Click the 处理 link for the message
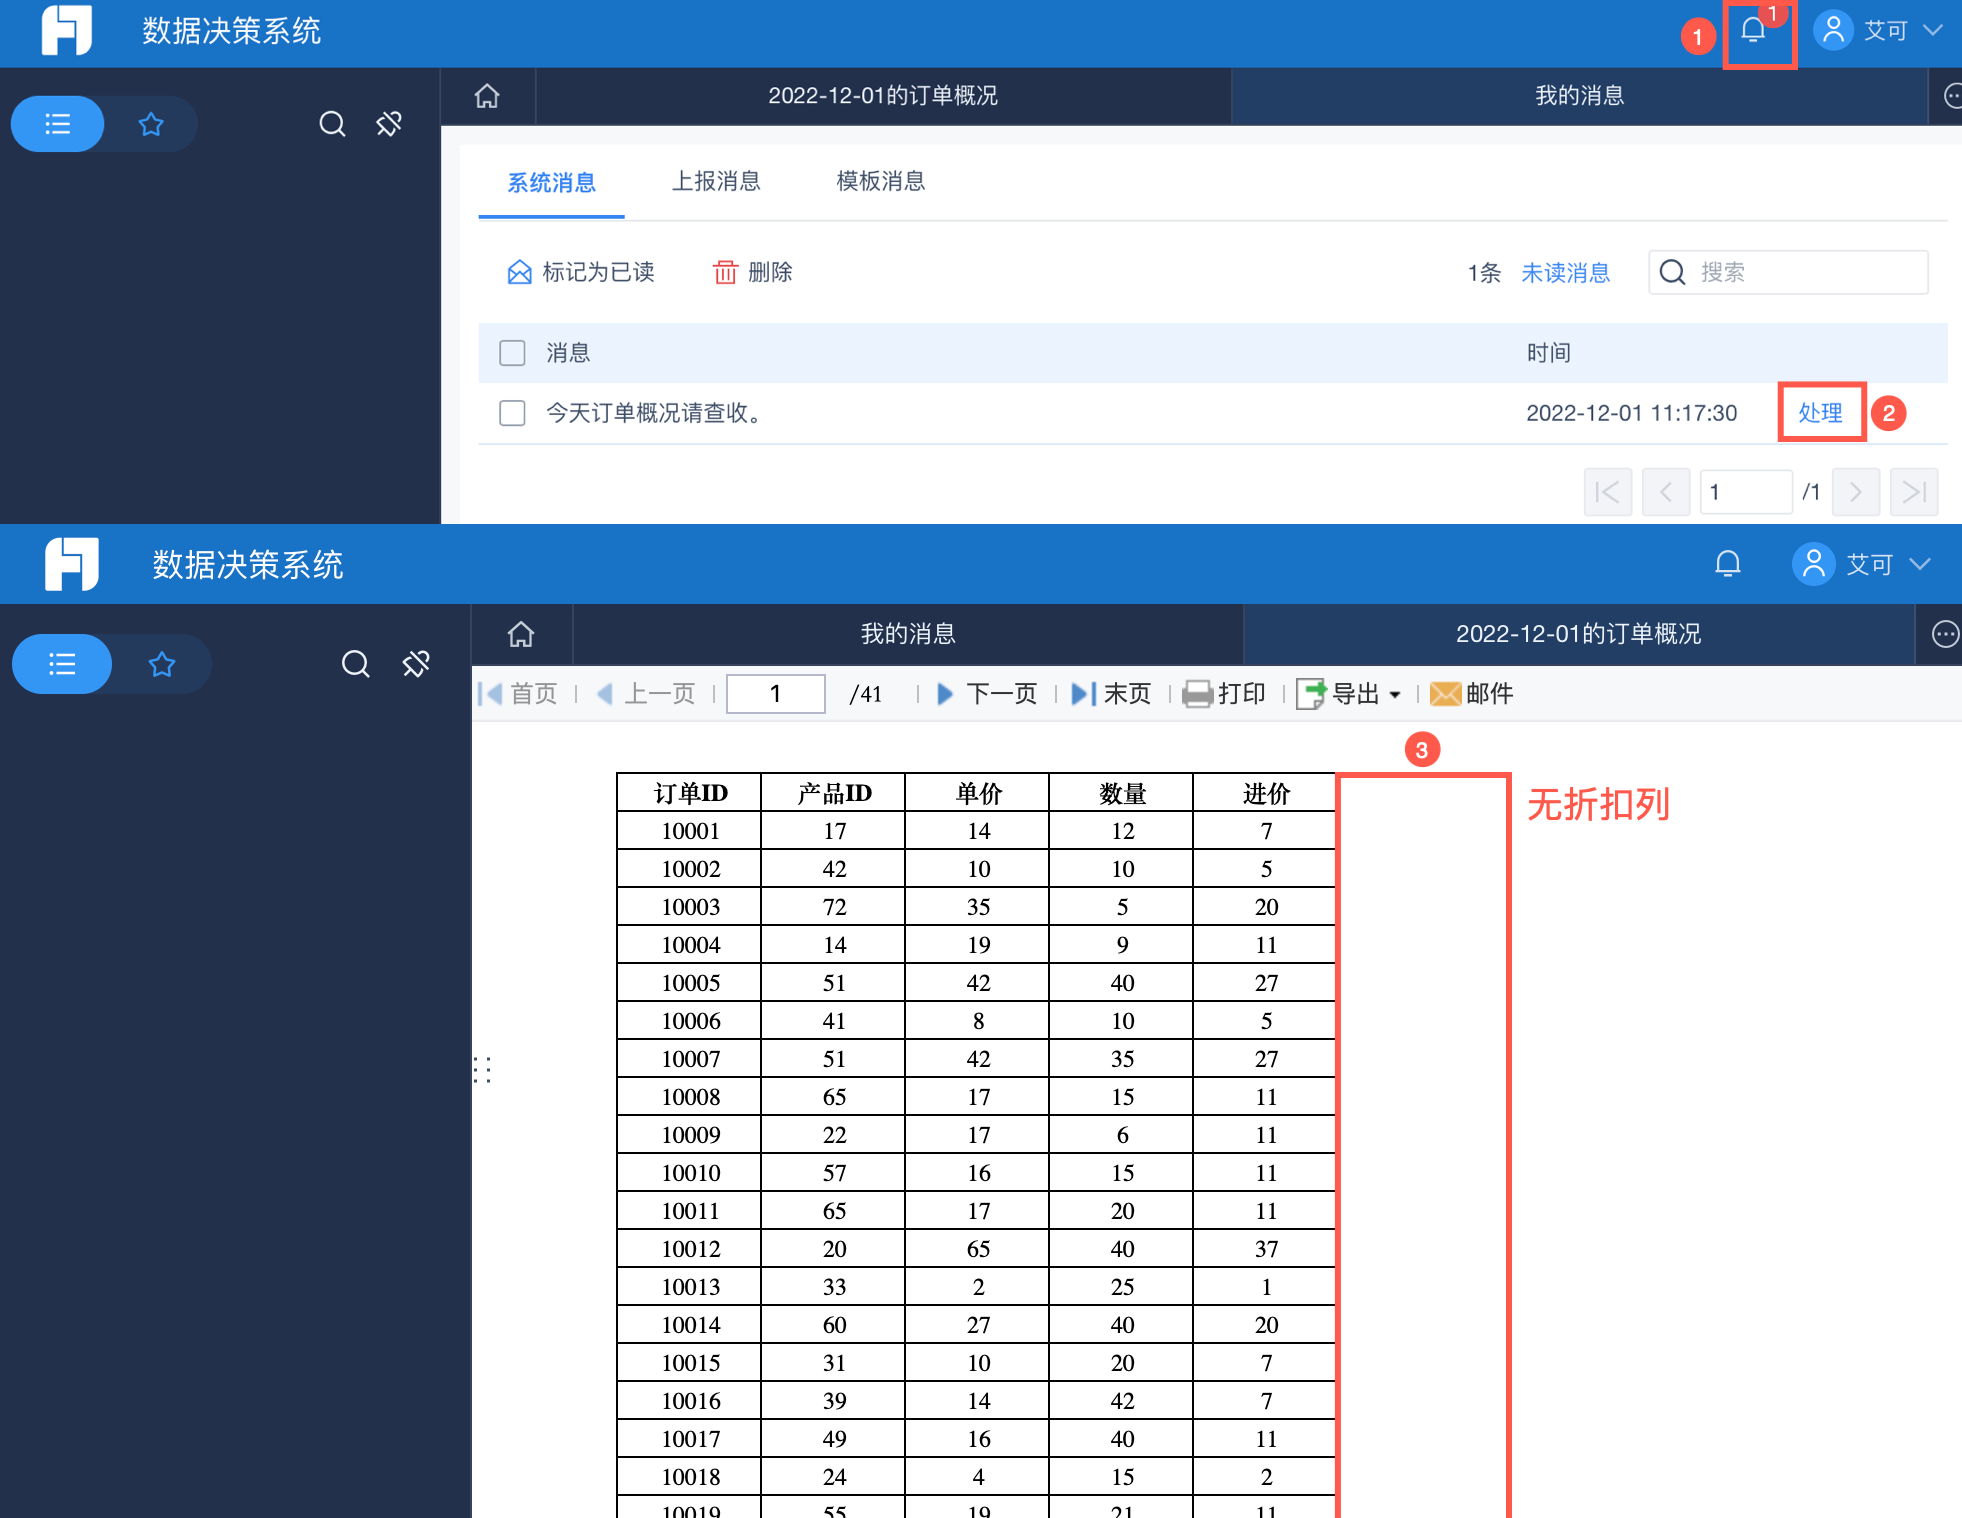This screenshot has height=1518, width=1962. coord(1819,413)
